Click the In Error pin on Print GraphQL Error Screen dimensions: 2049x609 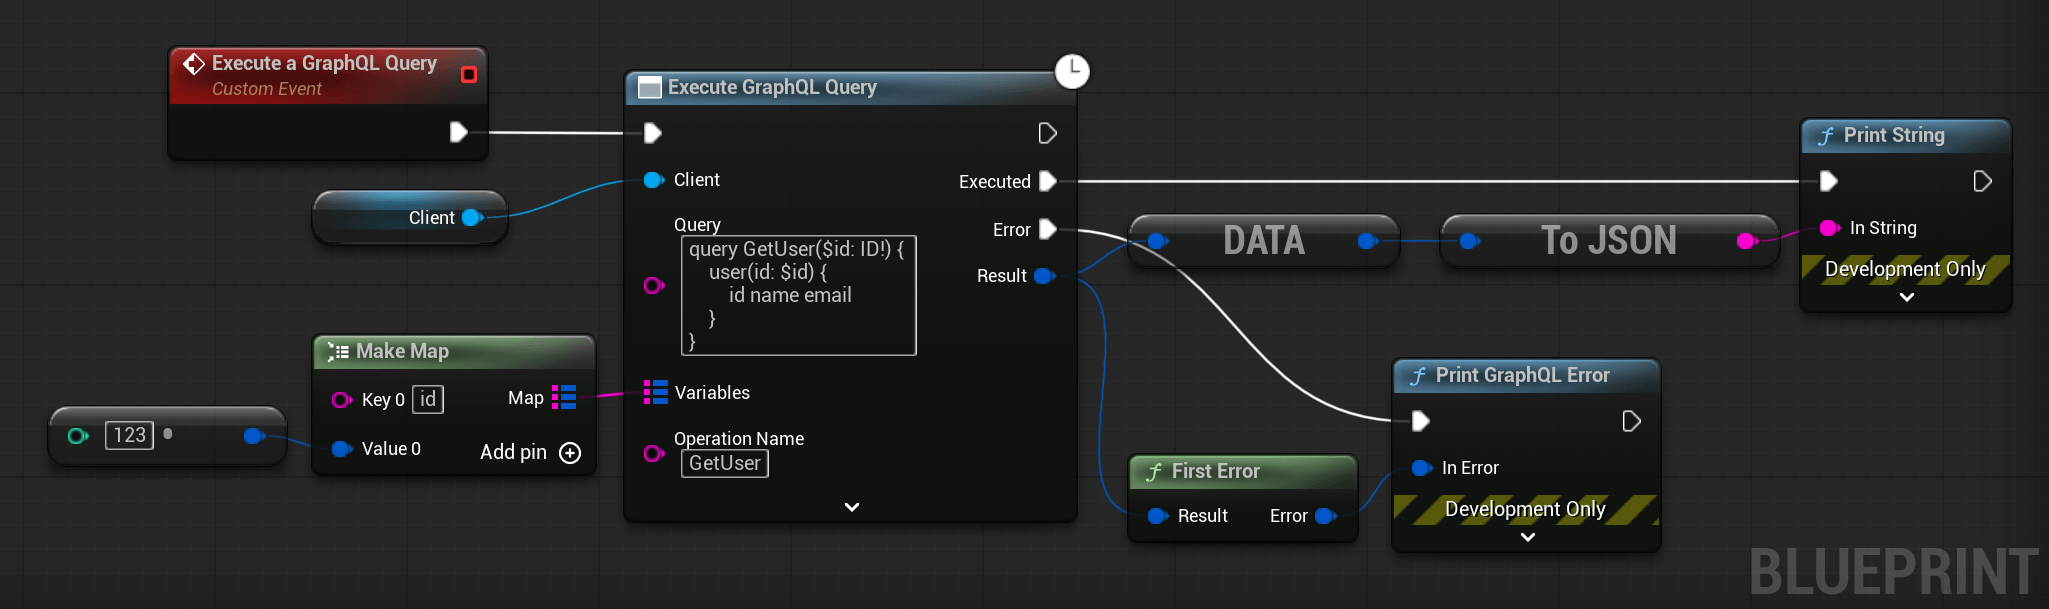(x=1422, y=468)
